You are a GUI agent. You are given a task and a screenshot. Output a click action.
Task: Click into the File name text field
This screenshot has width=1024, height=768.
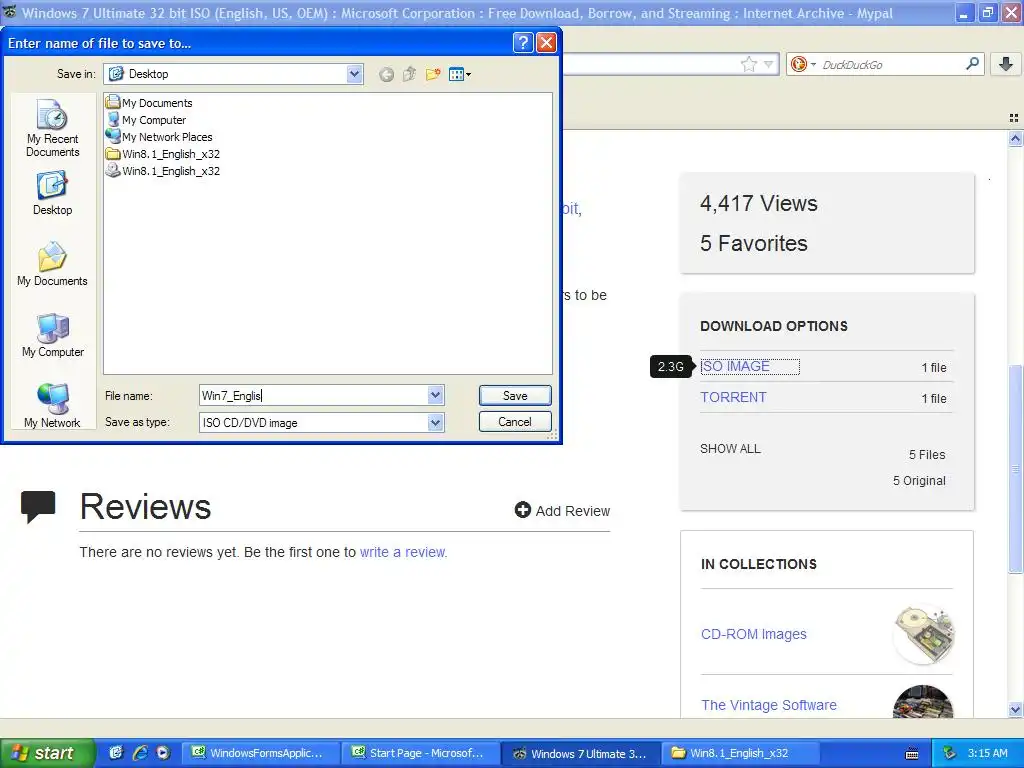point(313,395)
